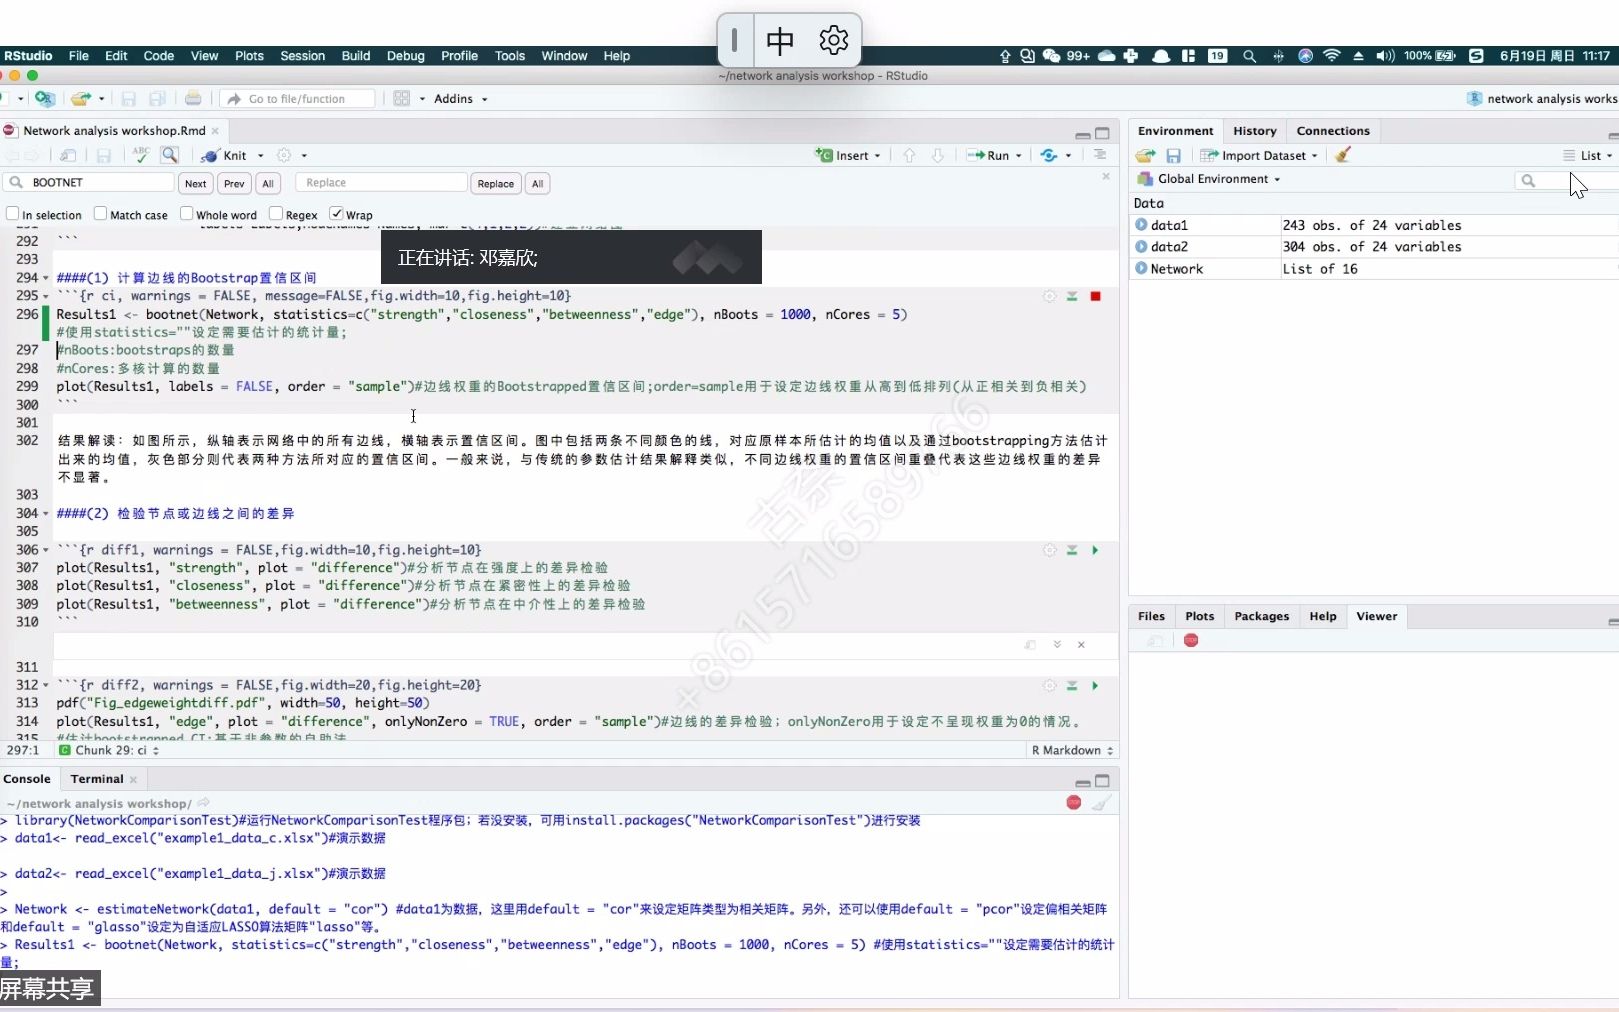Open the Addins dropdown
The height and width of the screenshot is (1012, 1619).
pyautogui.click(x=461, y=98)
